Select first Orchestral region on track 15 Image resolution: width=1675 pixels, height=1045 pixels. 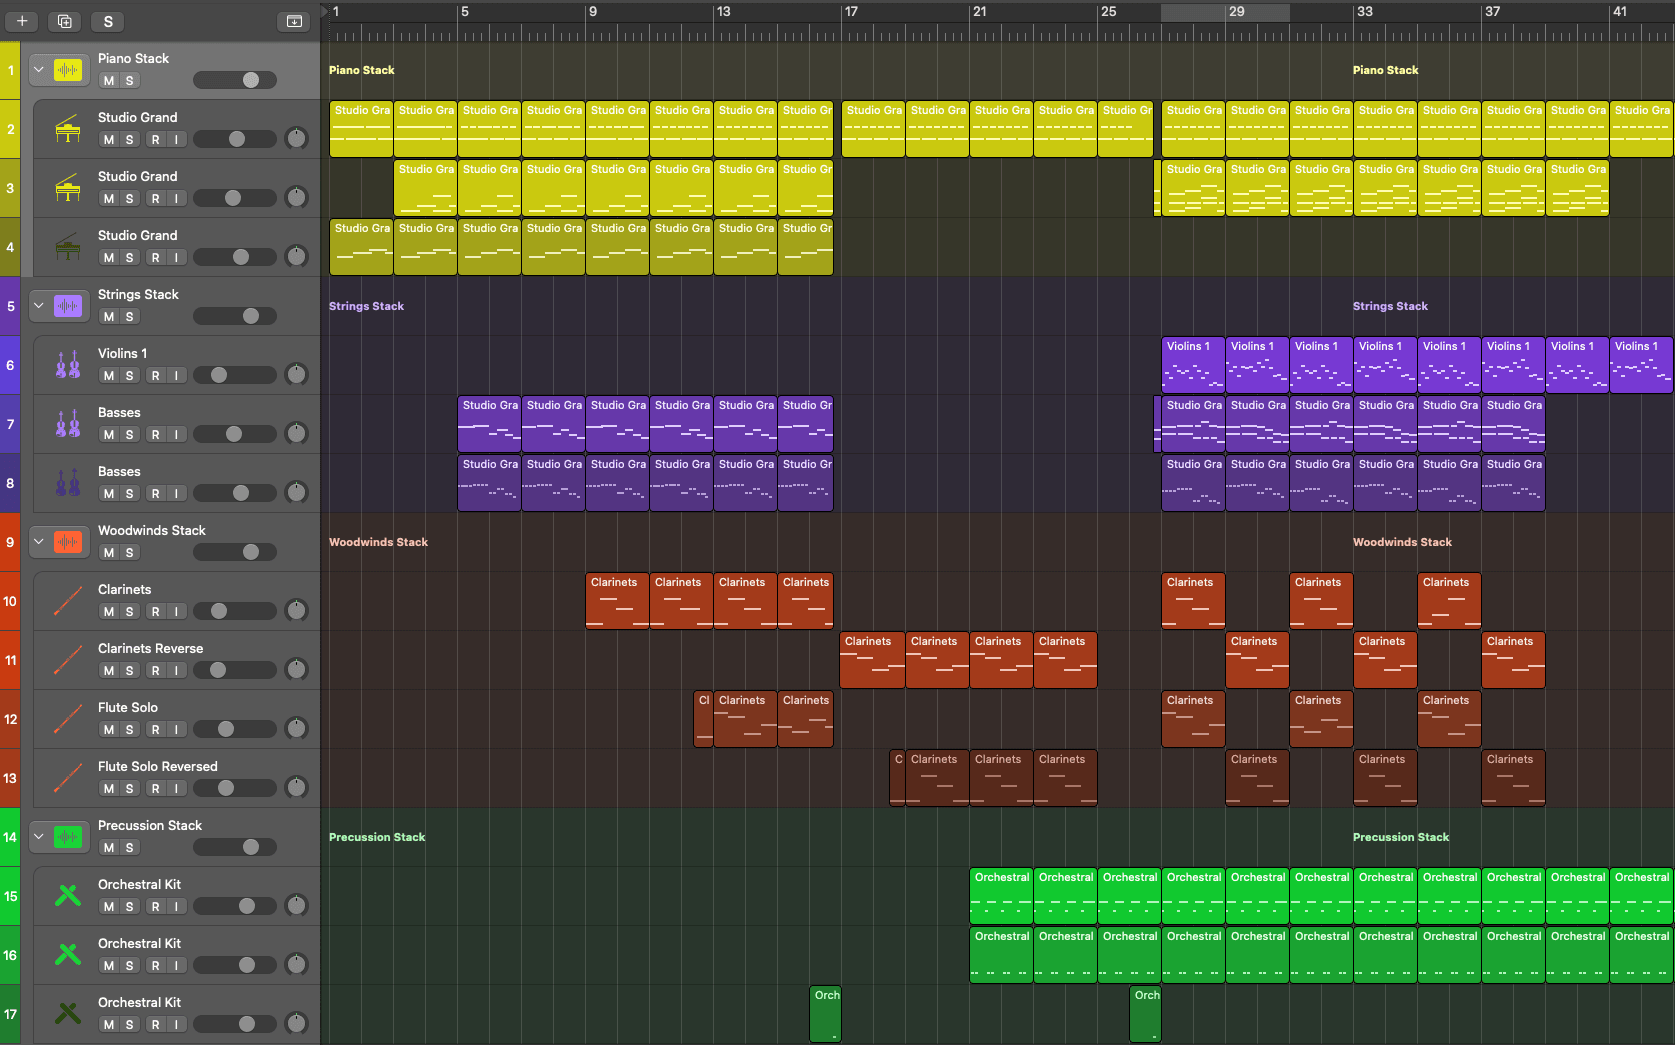point(1001,896)
